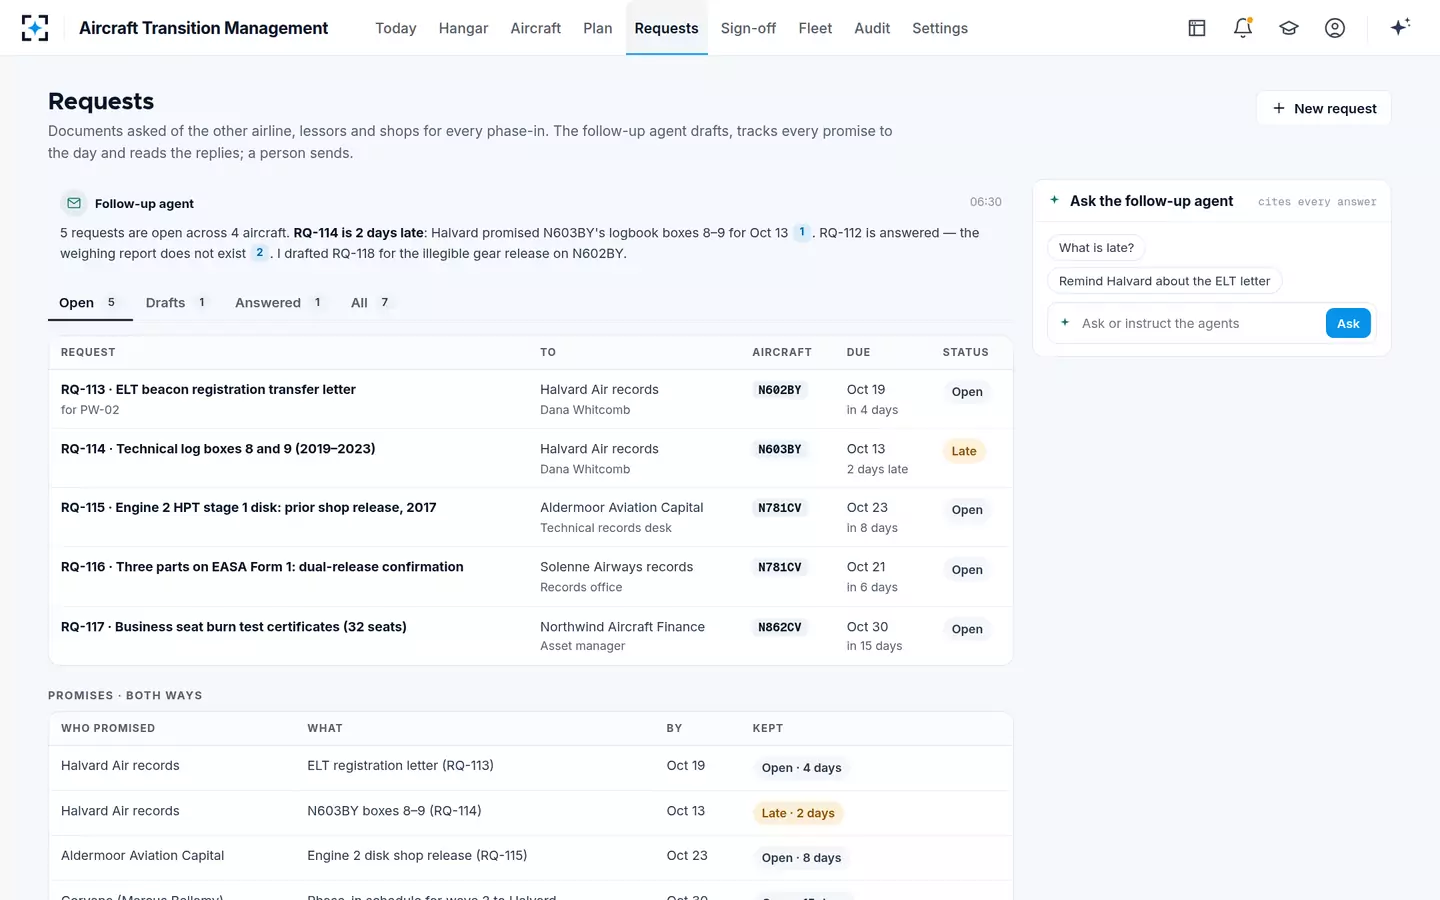
Task: Show the All requests tab
Action: pyautogui.click(x=370, y=302)
